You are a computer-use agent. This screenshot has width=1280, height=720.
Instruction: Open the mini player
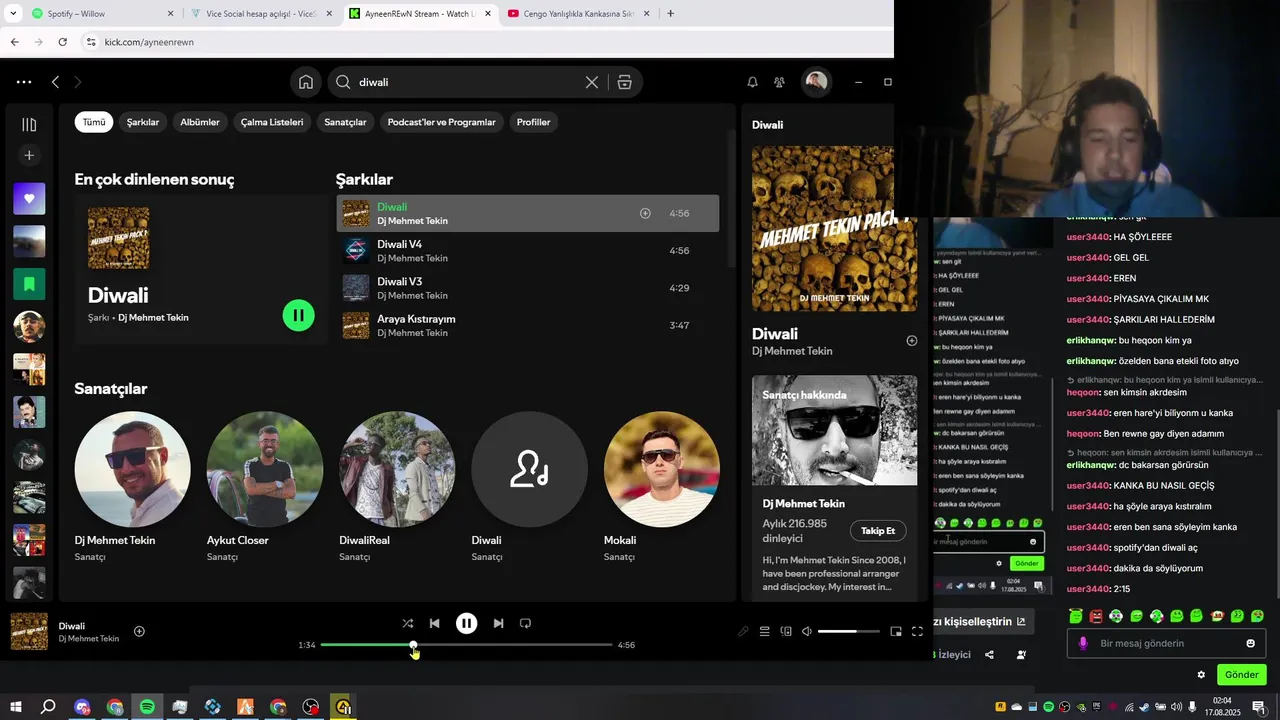(x=896, y=631)
